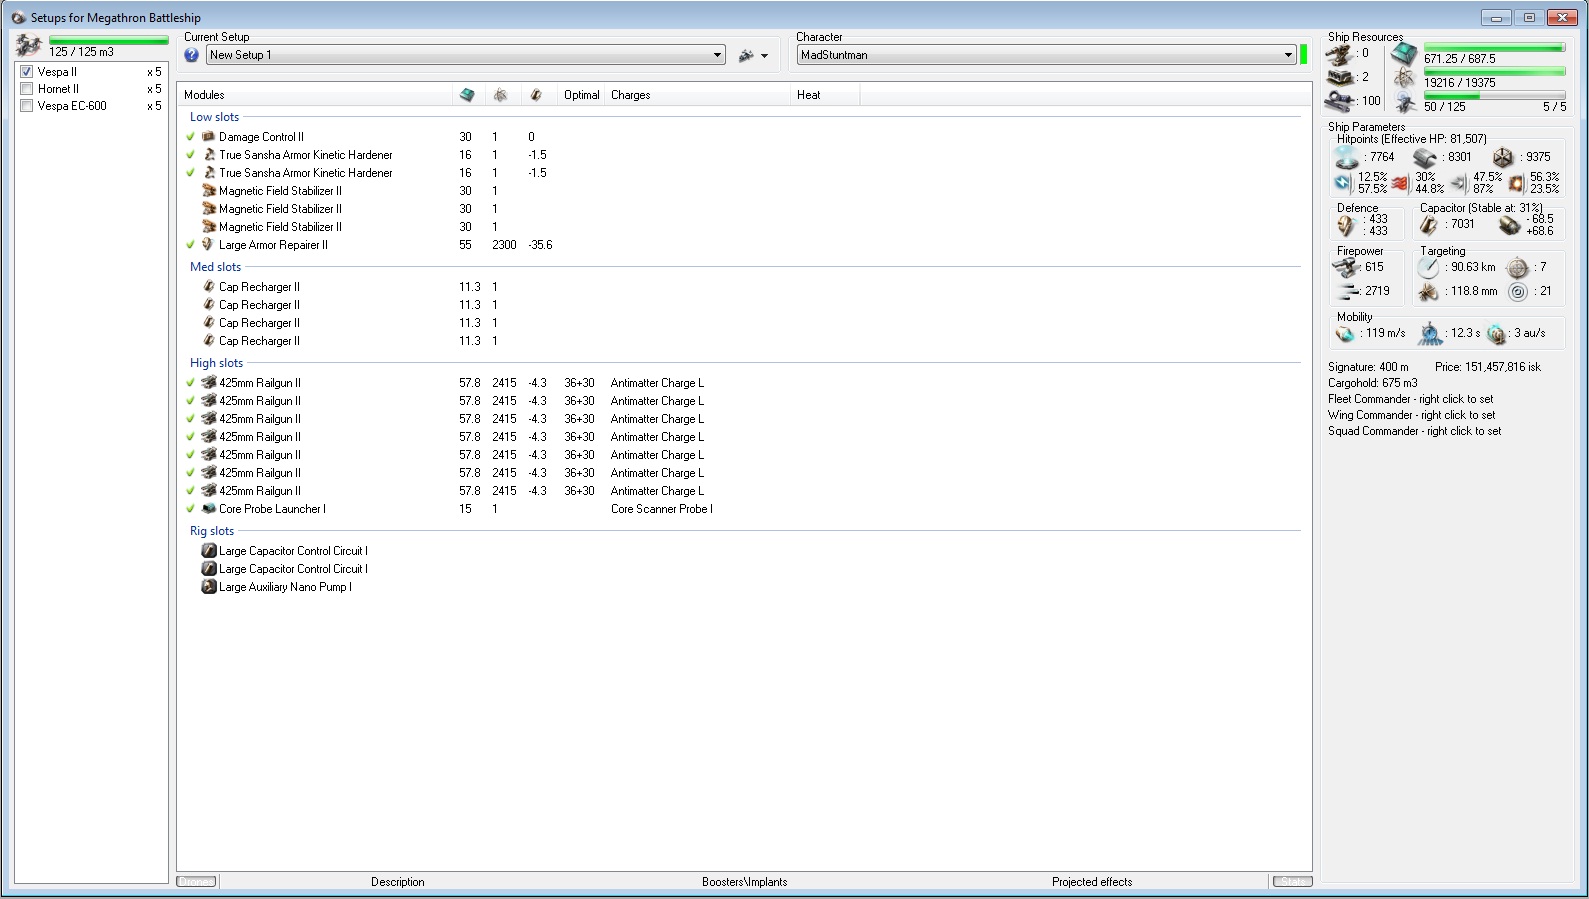The height and width of the screenshot is (899, 1589).
Task: Click the Large Armor Repairer II icon
Action: pyautogui.click(x=209, y=245)
